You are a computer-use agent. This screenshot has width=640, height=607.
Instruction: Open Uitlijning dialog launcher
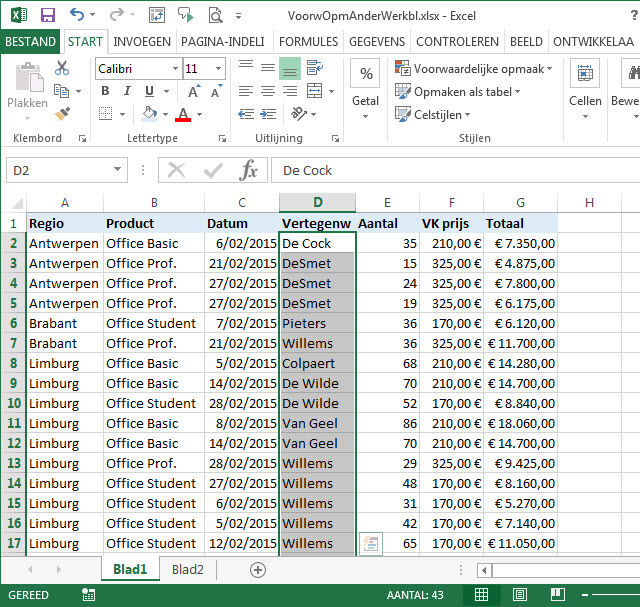click(336, 139)
